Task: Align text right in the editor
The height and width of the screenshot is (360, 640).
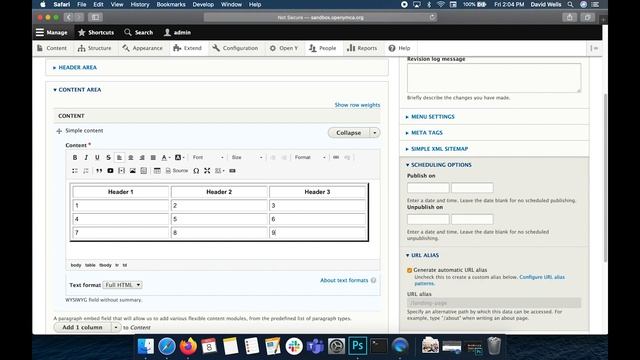Action: click(x=142, y=158)
